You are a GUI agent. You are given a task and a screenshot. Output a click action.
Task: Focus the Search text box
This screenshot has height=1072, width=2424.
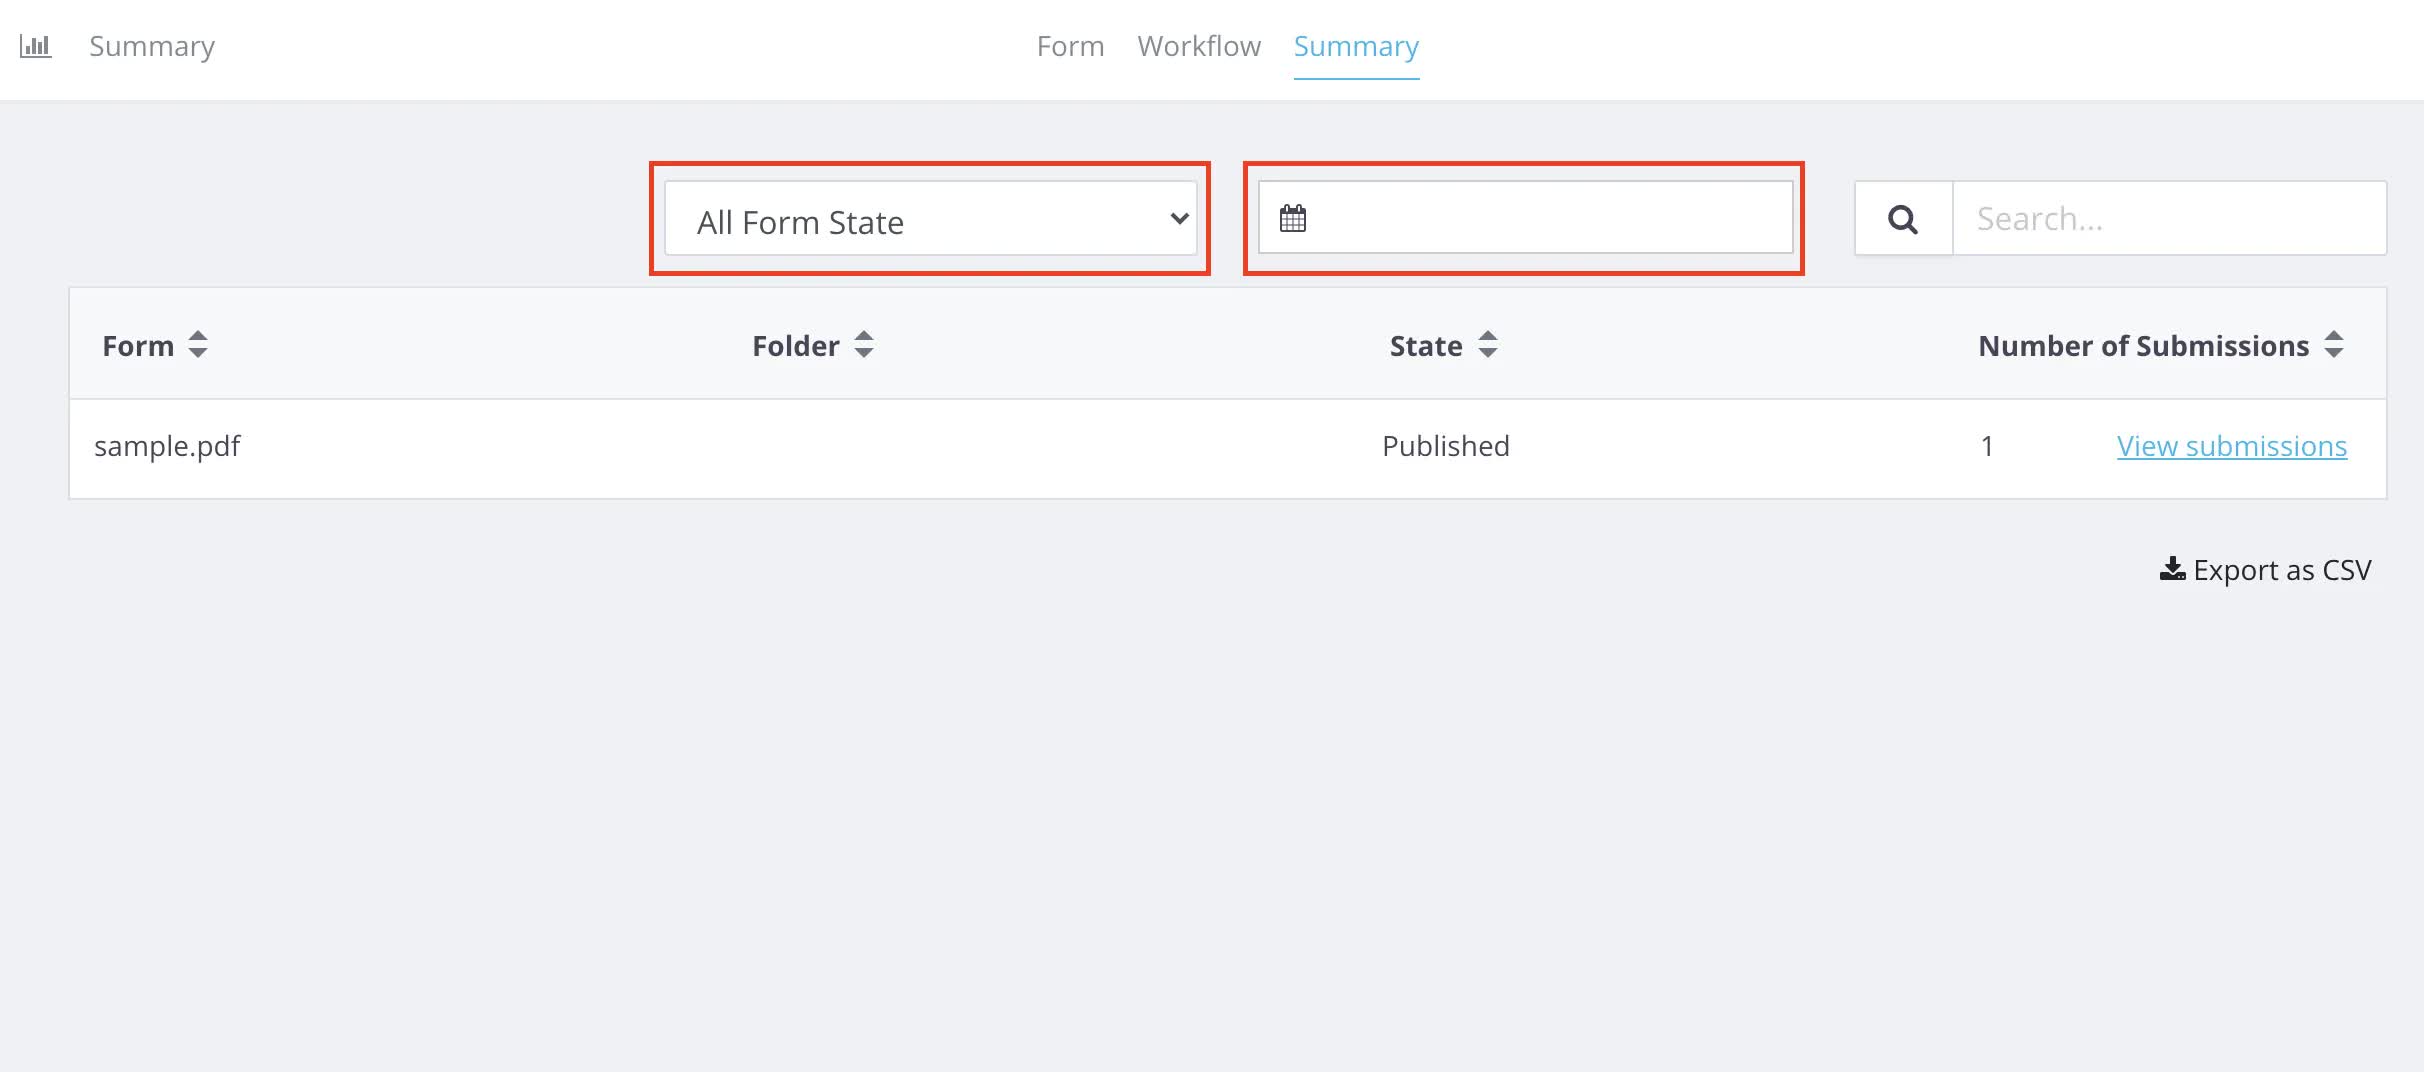pos(2168,219)
